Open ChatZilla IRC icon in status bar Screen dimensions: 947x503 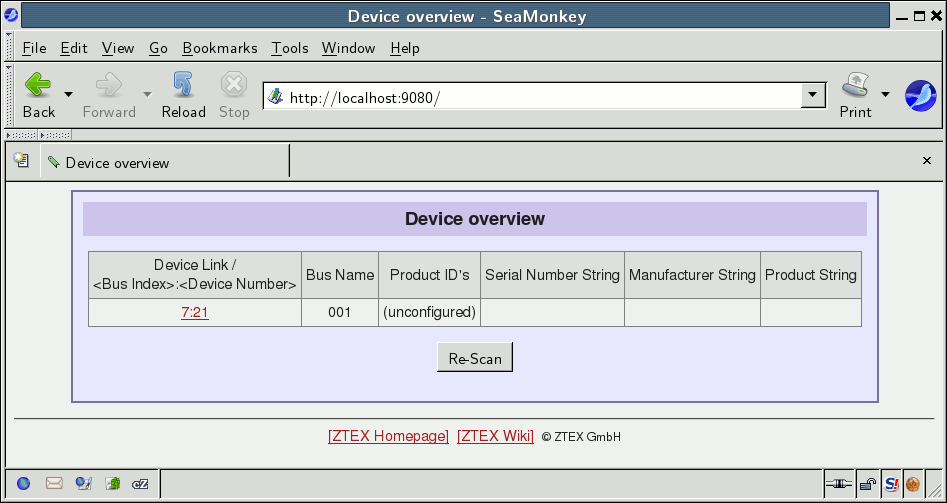[142, 483]
